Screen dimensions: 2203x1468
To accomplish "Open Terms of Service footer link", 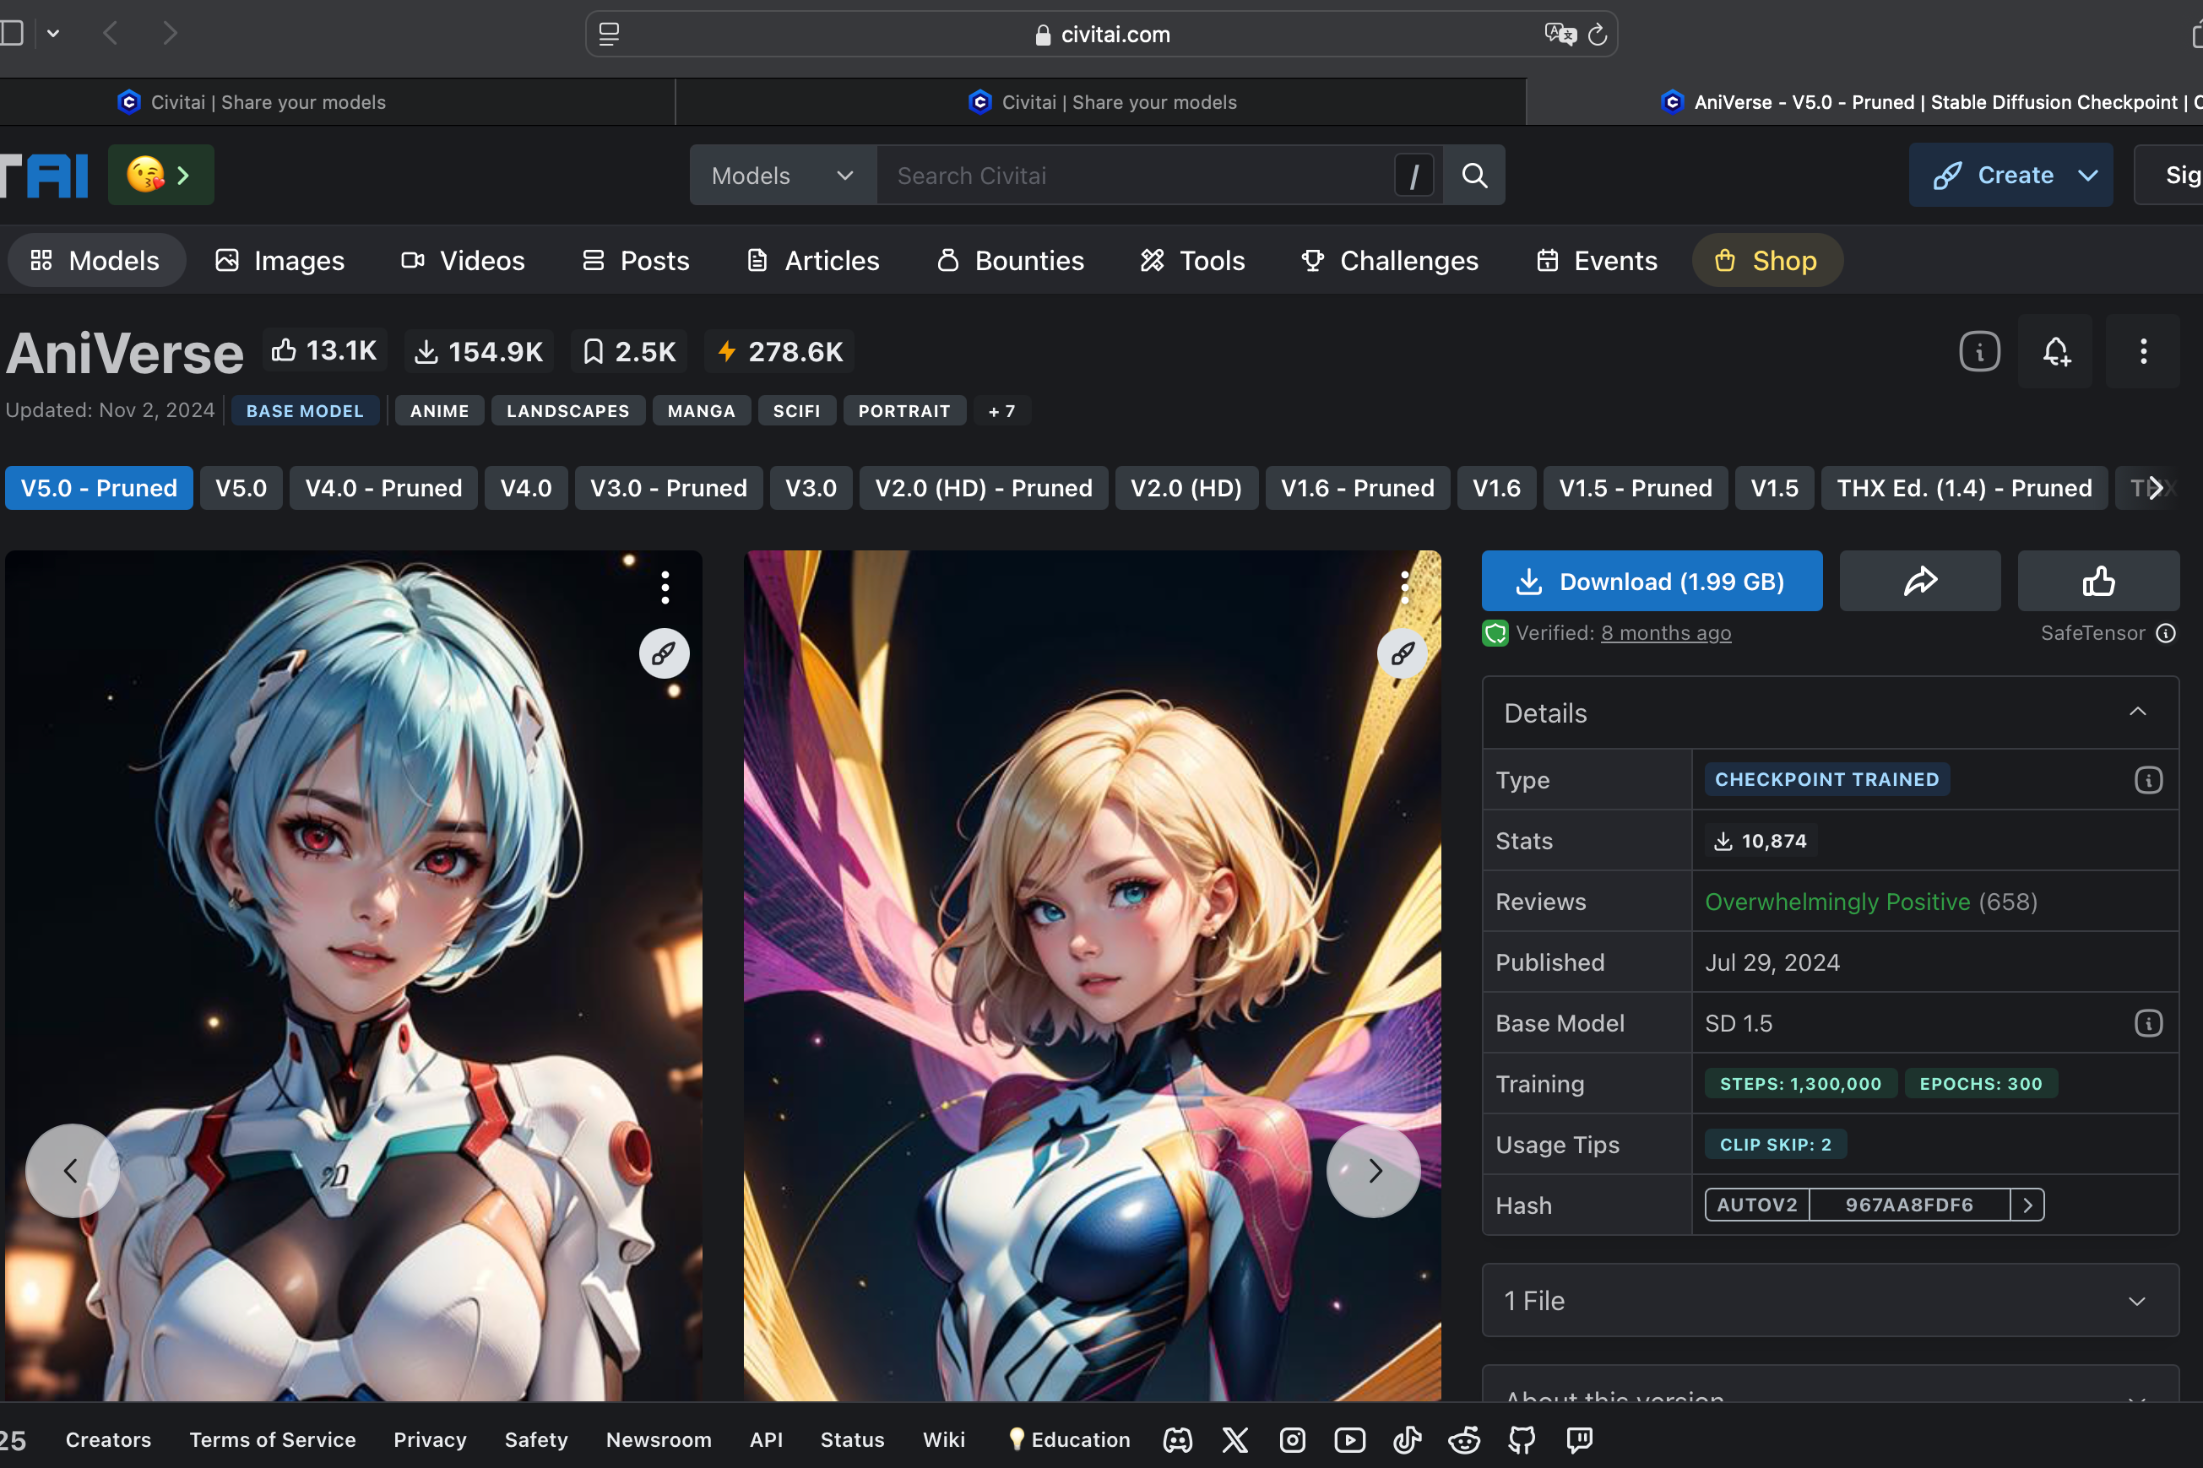I will [x=273, y=1440].
